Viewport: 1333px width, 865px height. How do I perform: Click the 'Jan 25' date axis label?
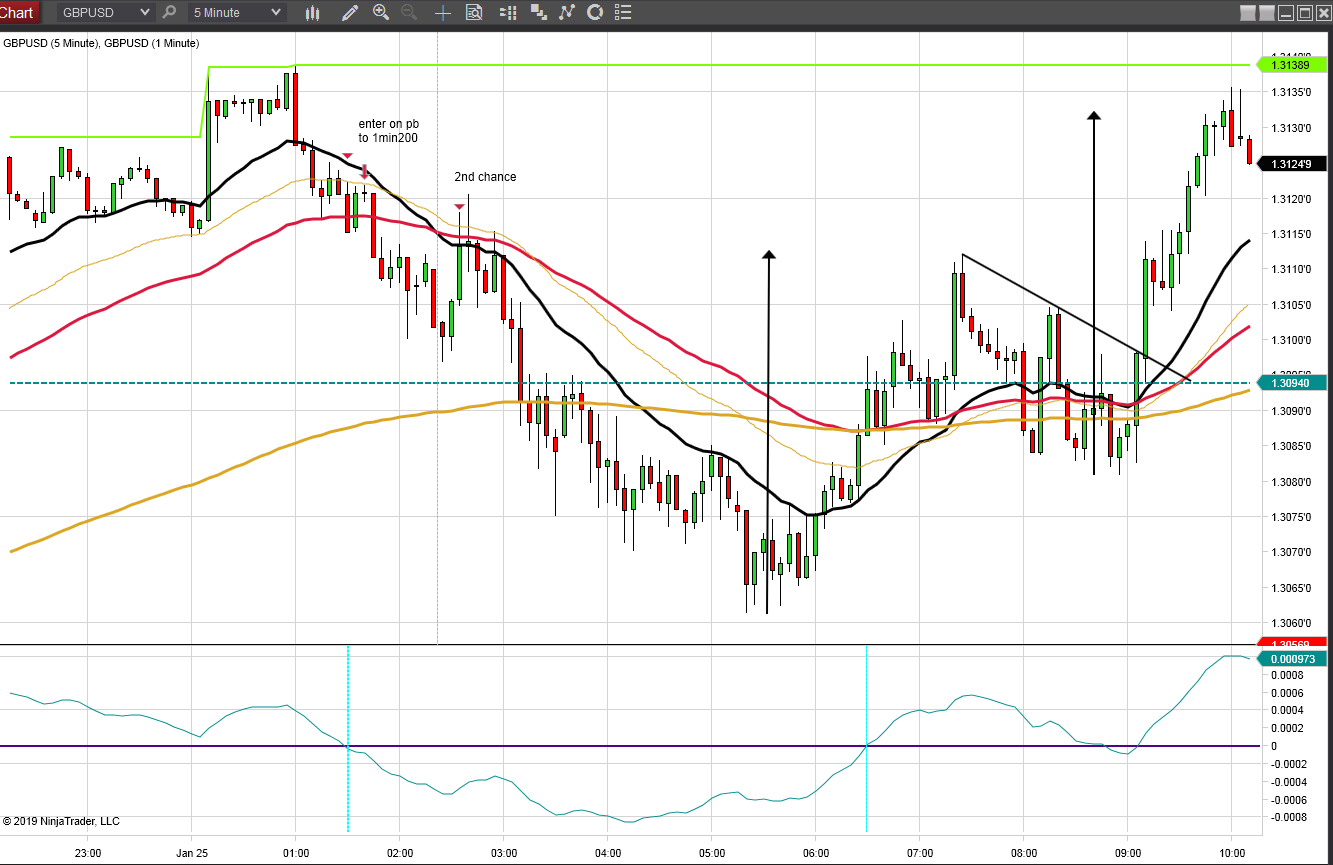point(191,853)
